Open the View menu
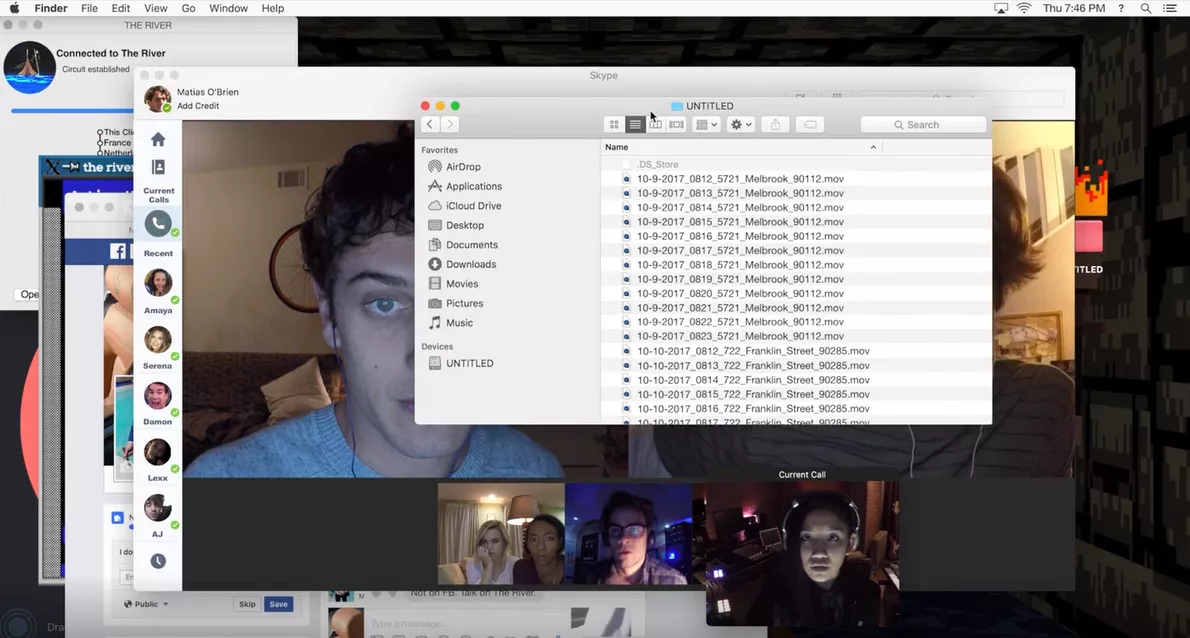 point(156,8)
